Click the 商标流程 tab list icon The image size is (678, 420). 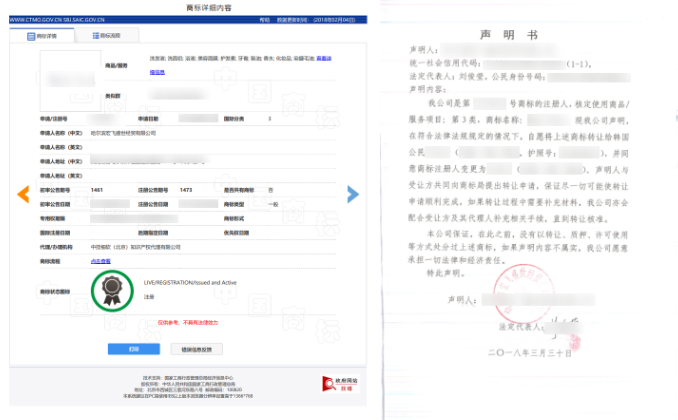click(x=96, y=35)
